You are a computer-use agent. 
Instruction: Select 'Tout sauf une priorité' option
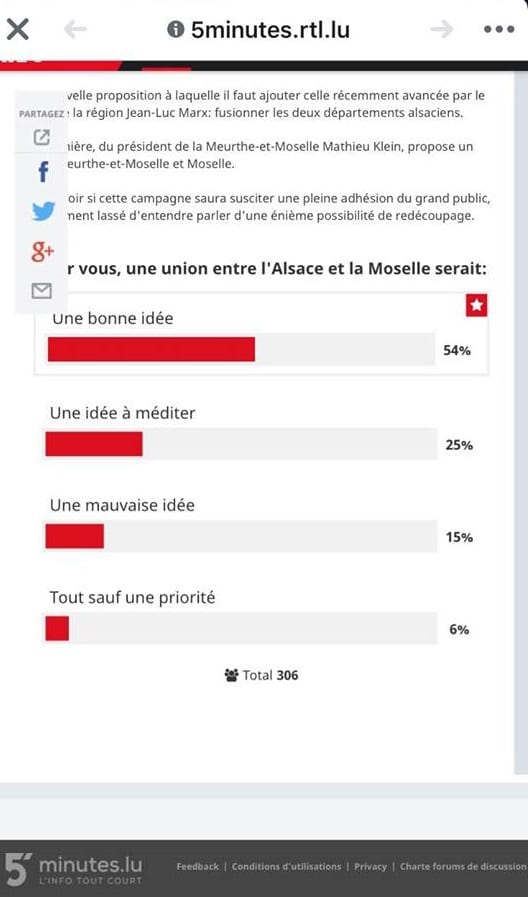[132, 598]
